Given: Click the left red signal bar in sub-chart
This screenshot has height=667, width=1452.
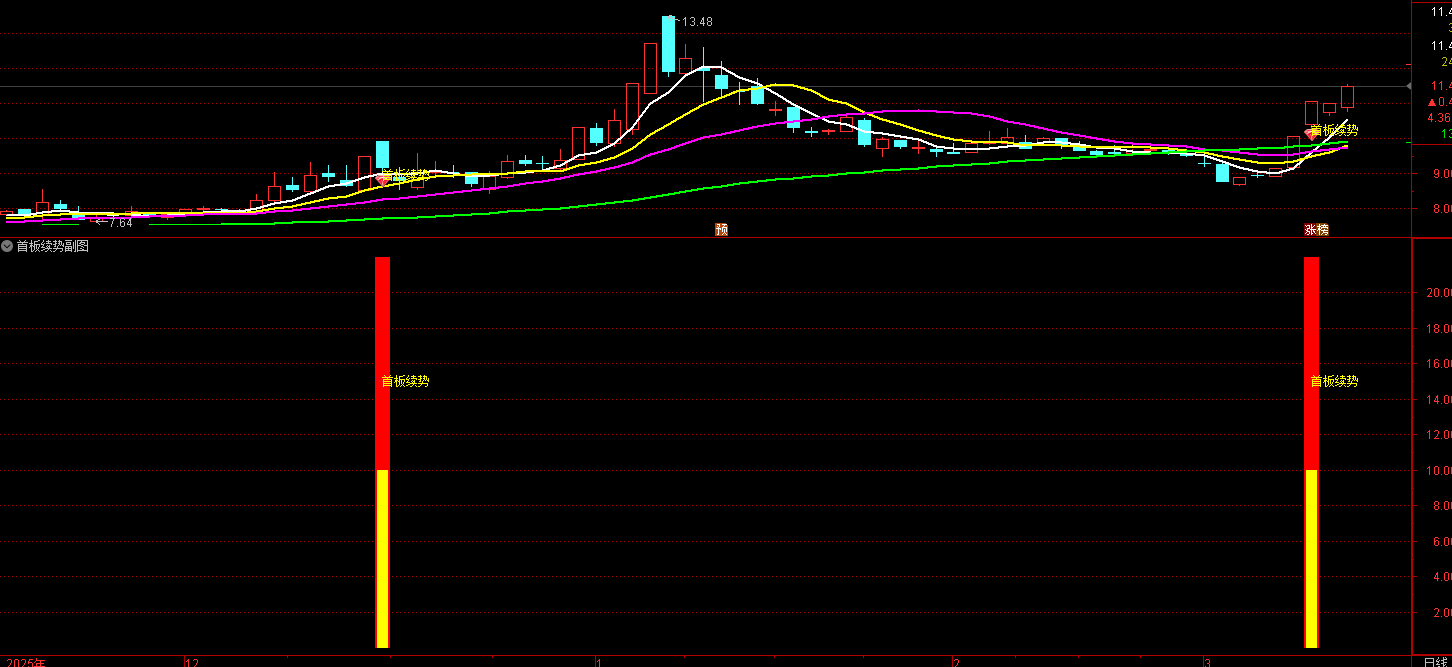Looking at the screenshot, I should coord(382,363).
